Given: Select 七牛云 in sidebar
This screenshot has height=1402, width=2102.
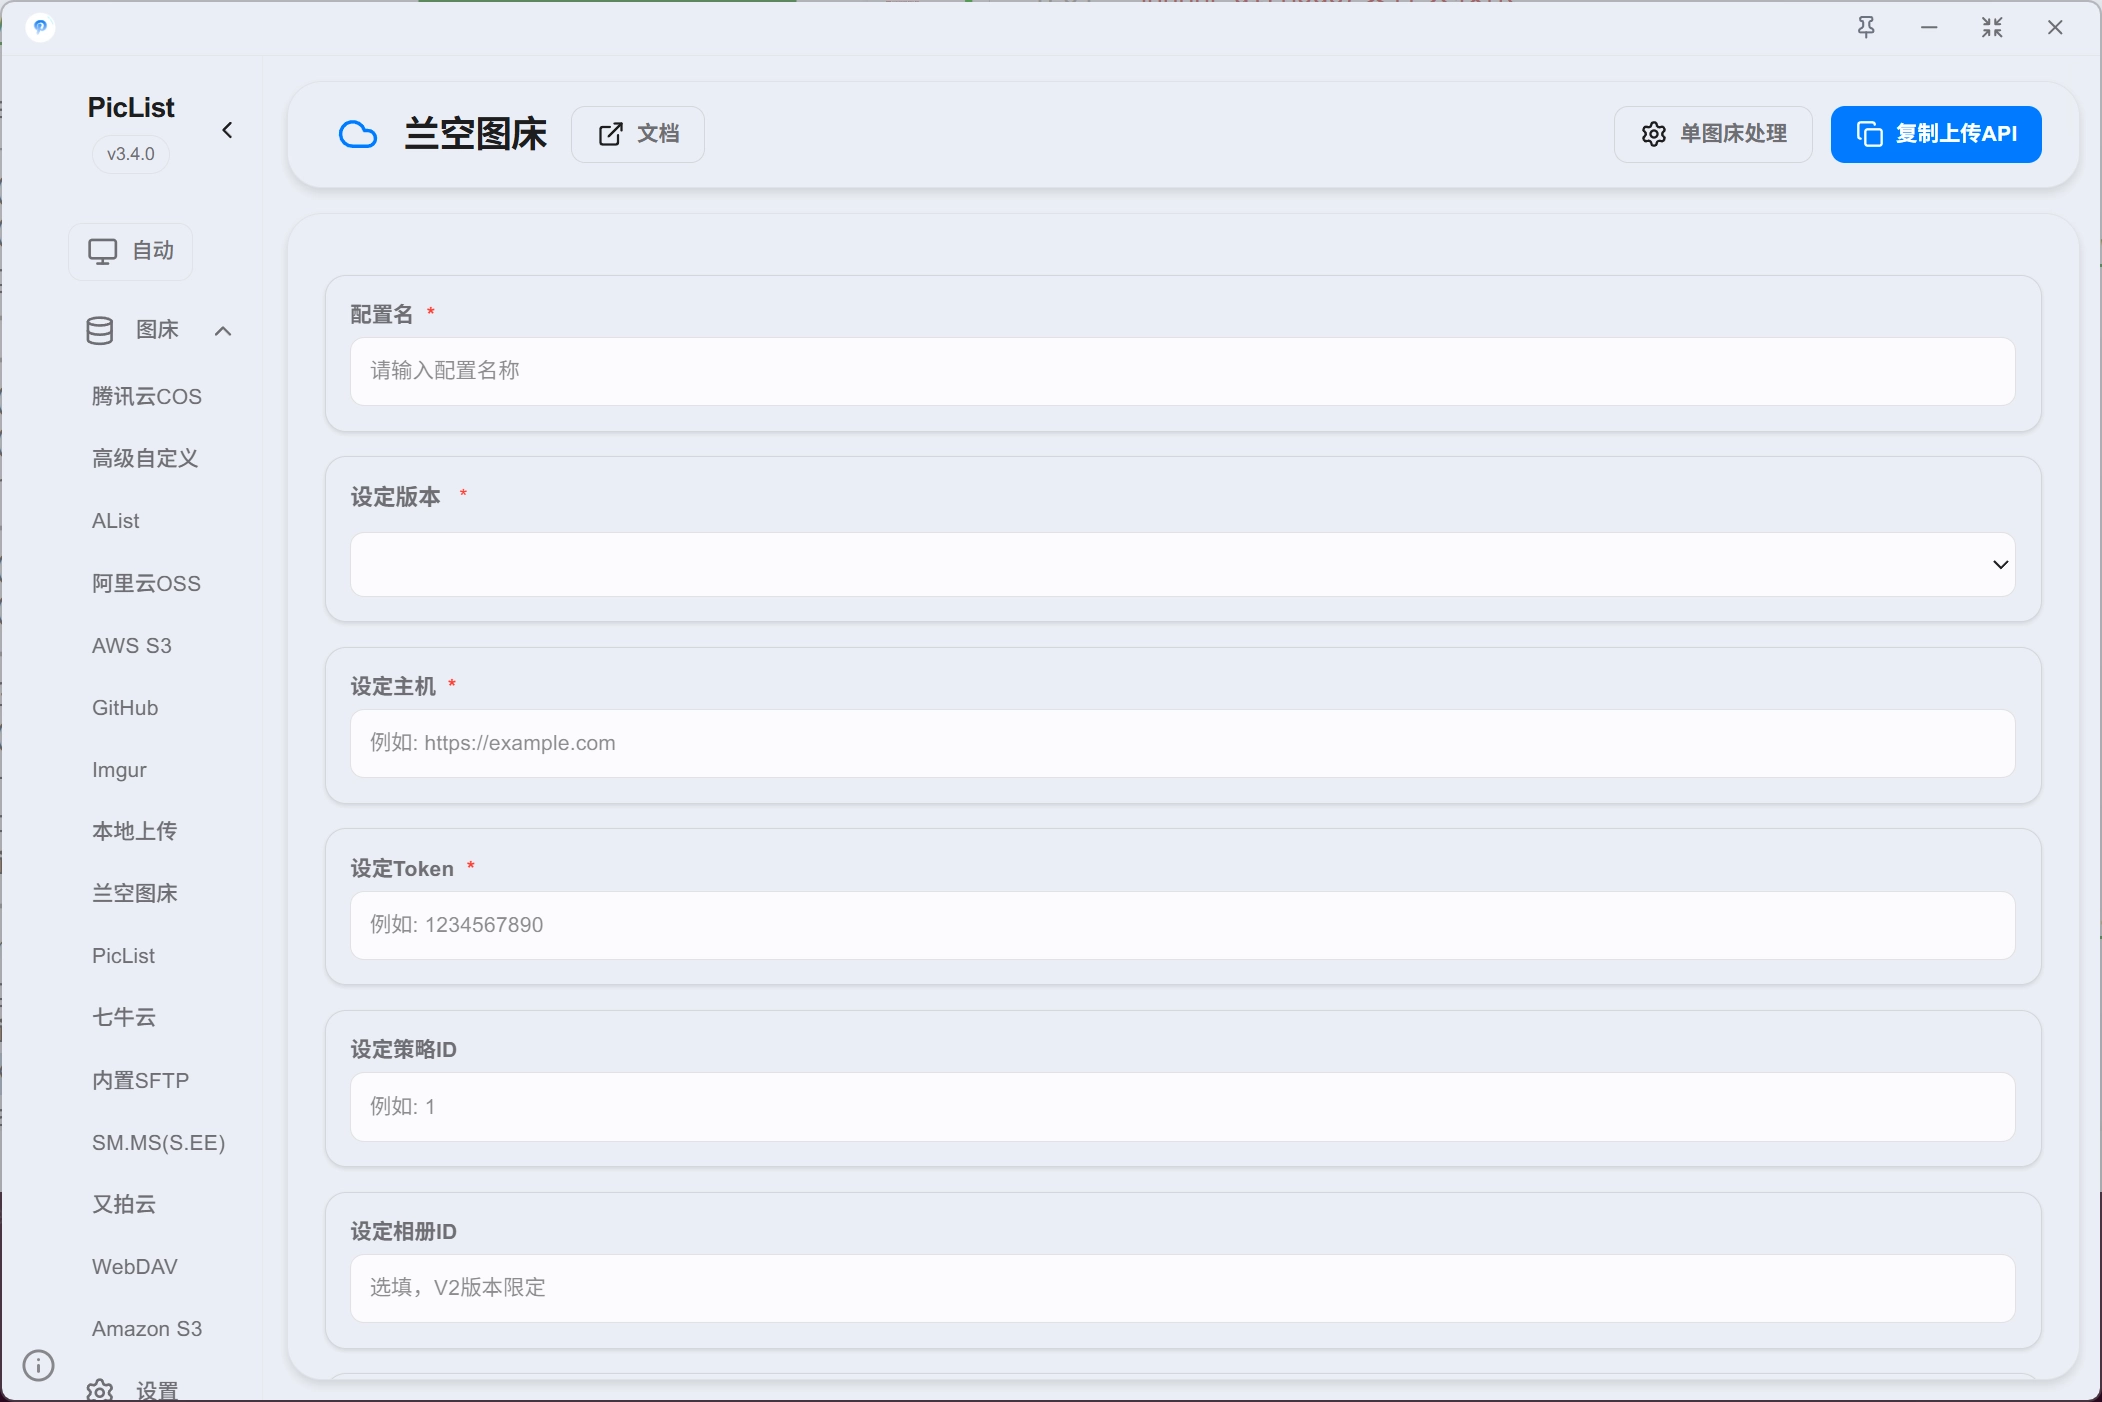Looking at the screenshot, I should (124, 1017).
